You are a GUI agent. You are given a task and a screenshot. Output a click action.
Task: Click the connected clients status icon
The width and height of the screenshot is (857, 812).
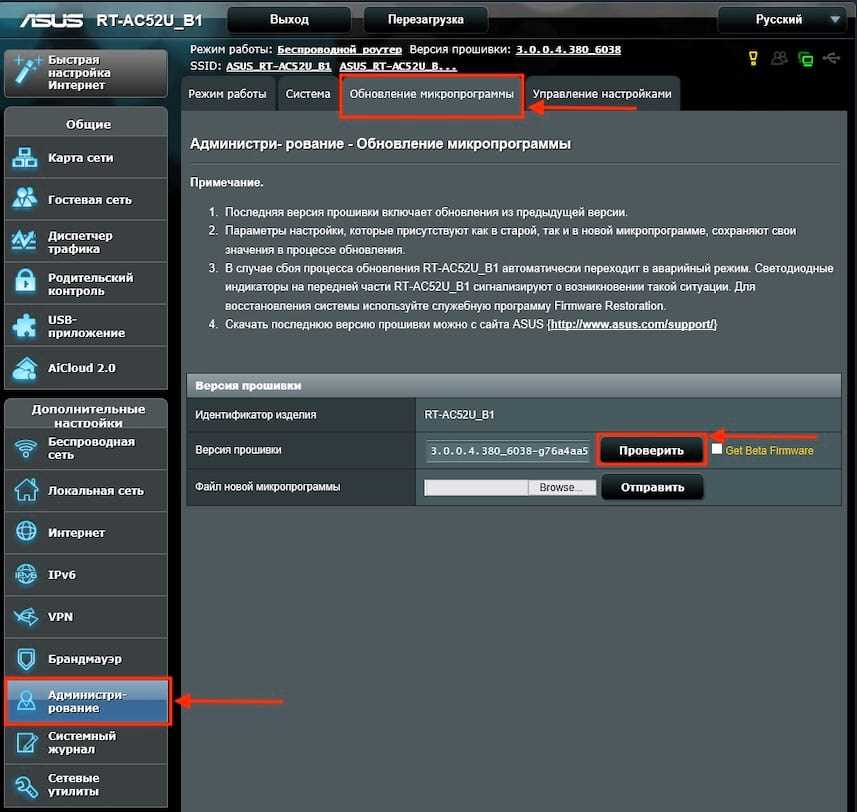779,58
